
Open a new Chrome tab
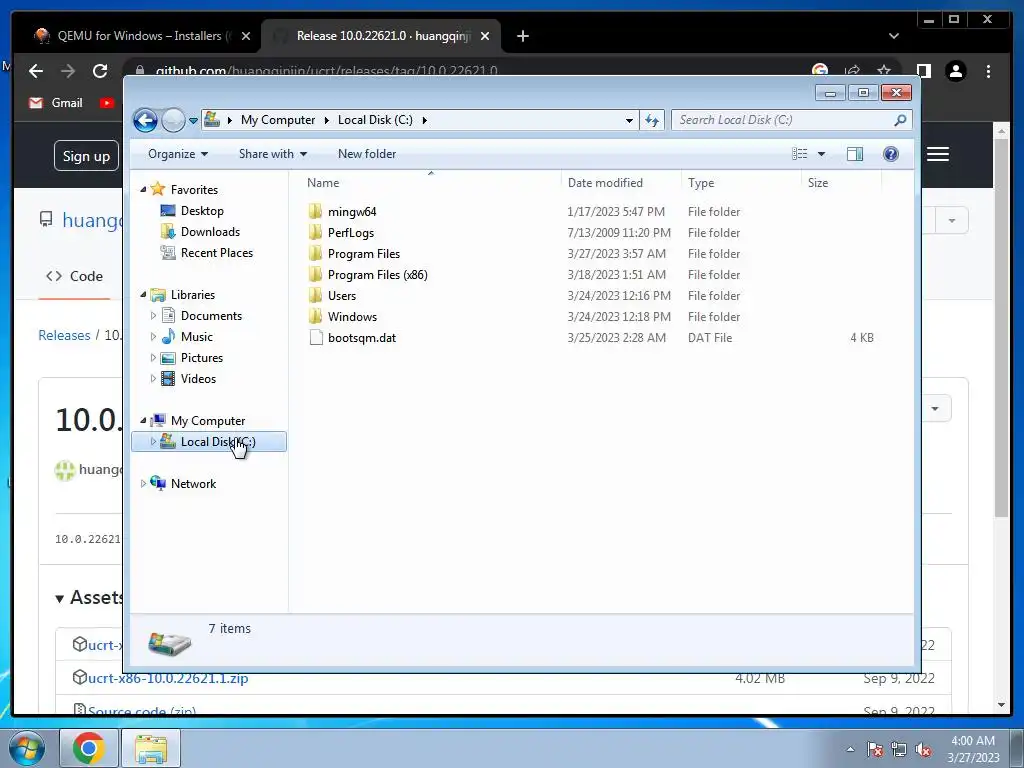point(522,36)
